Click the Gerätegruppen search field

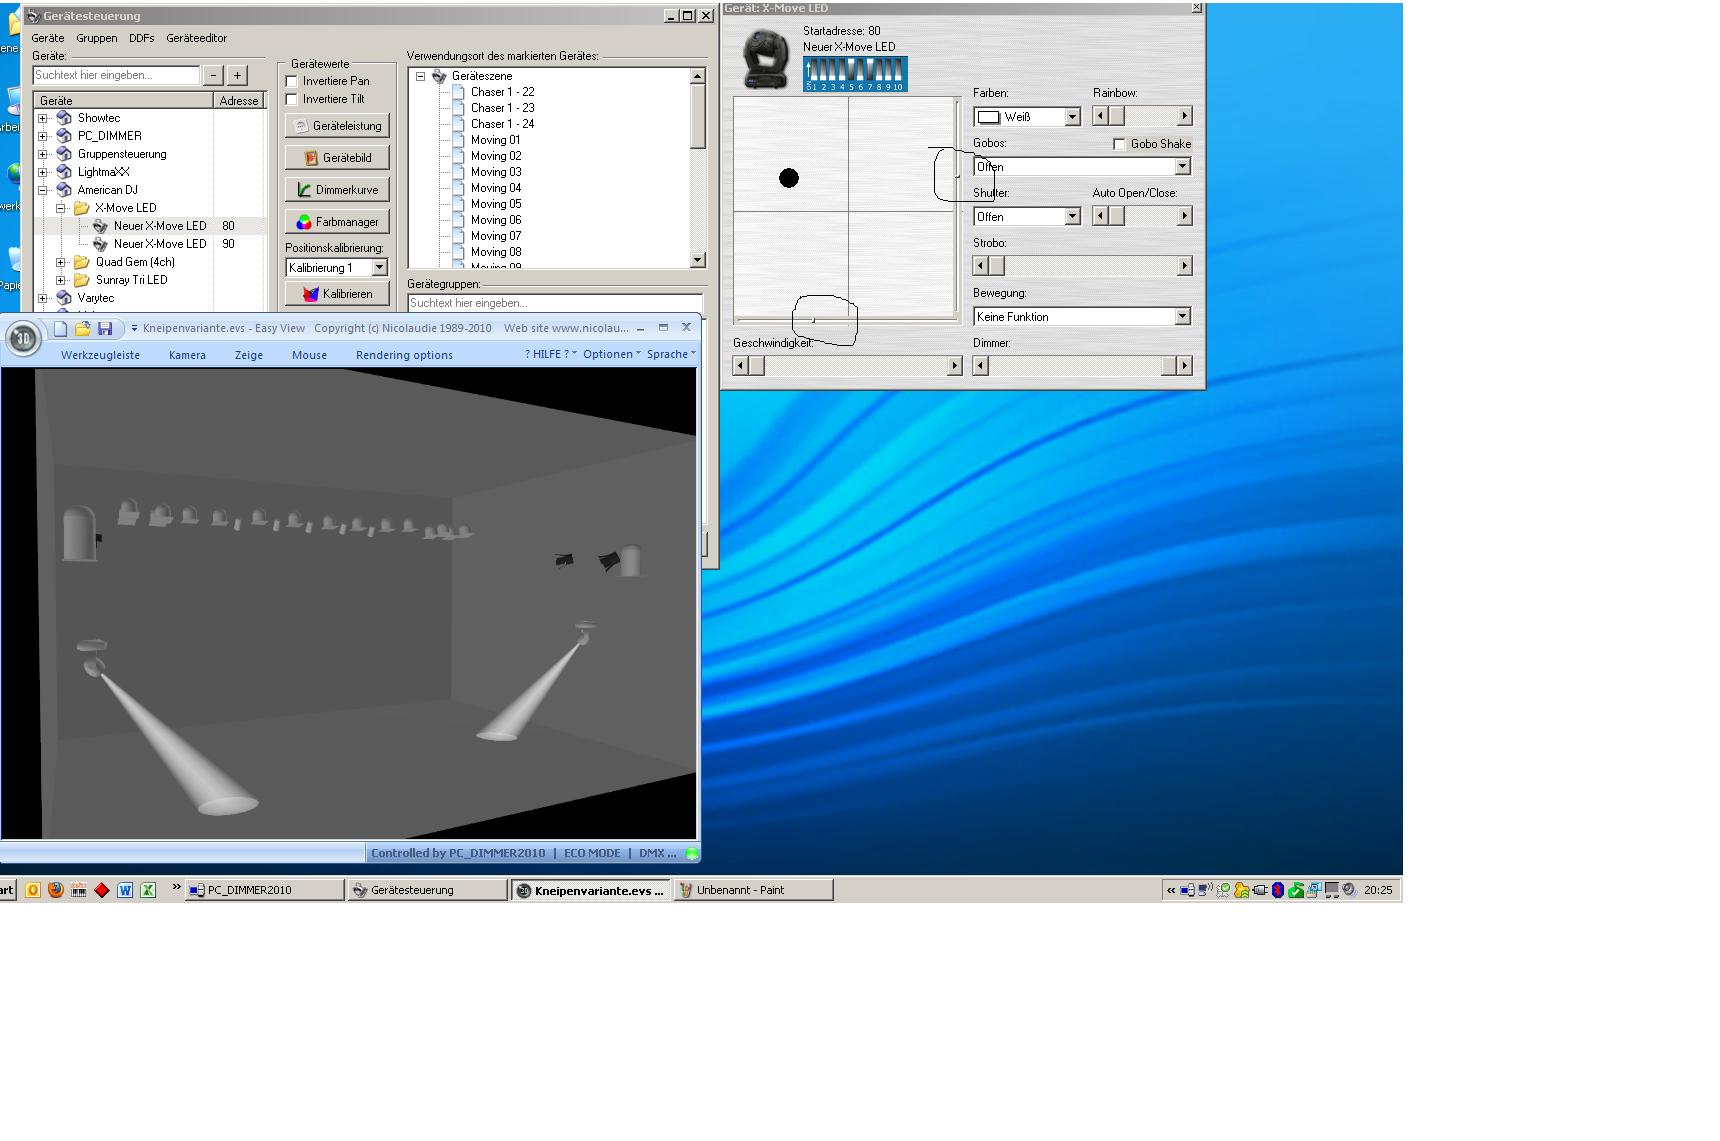pos(555,303)
